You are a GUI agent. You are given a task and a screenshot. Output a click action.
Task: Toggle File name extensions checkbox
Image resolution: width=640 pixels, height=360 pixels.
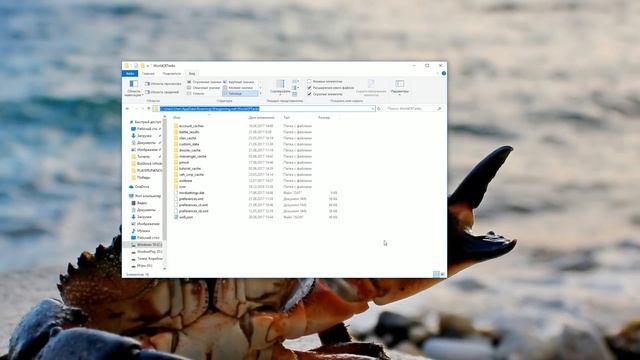tap(331, 88)
